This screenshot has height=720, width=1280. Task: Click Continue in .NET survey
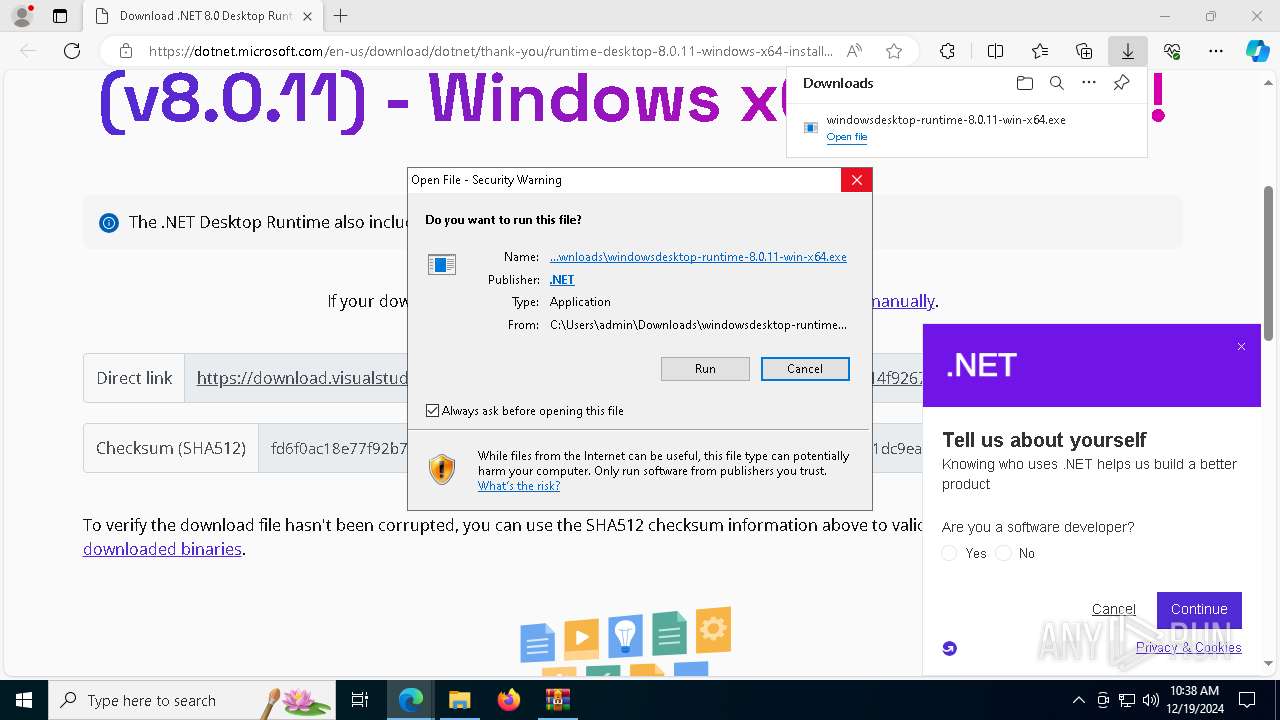point(1199,609)
